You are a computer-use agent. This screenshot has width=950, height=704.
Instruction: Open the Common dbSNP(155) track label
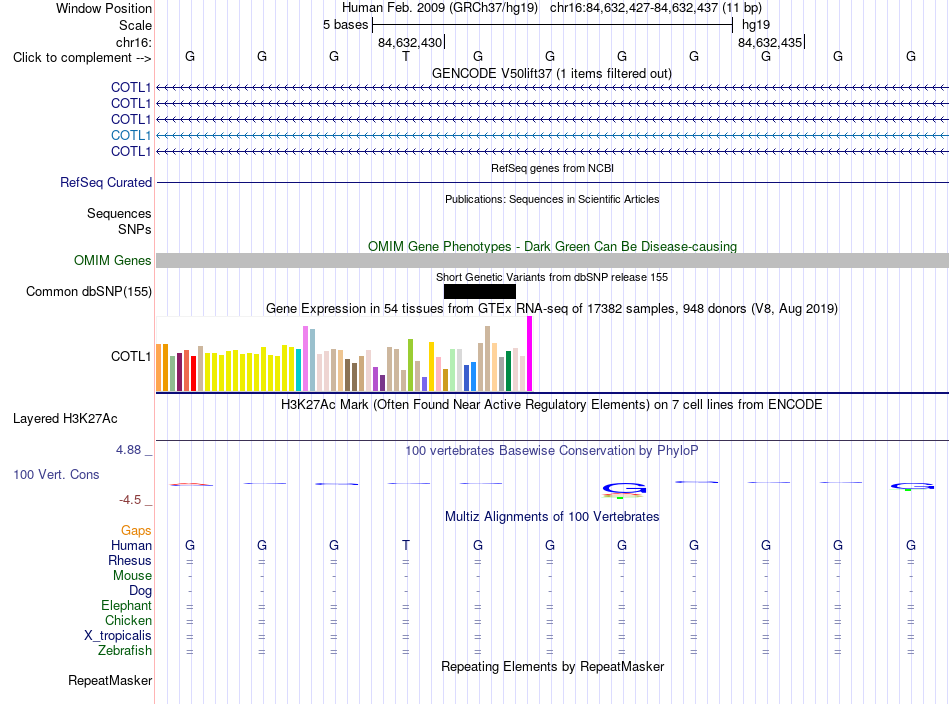[x=89, y=291]
